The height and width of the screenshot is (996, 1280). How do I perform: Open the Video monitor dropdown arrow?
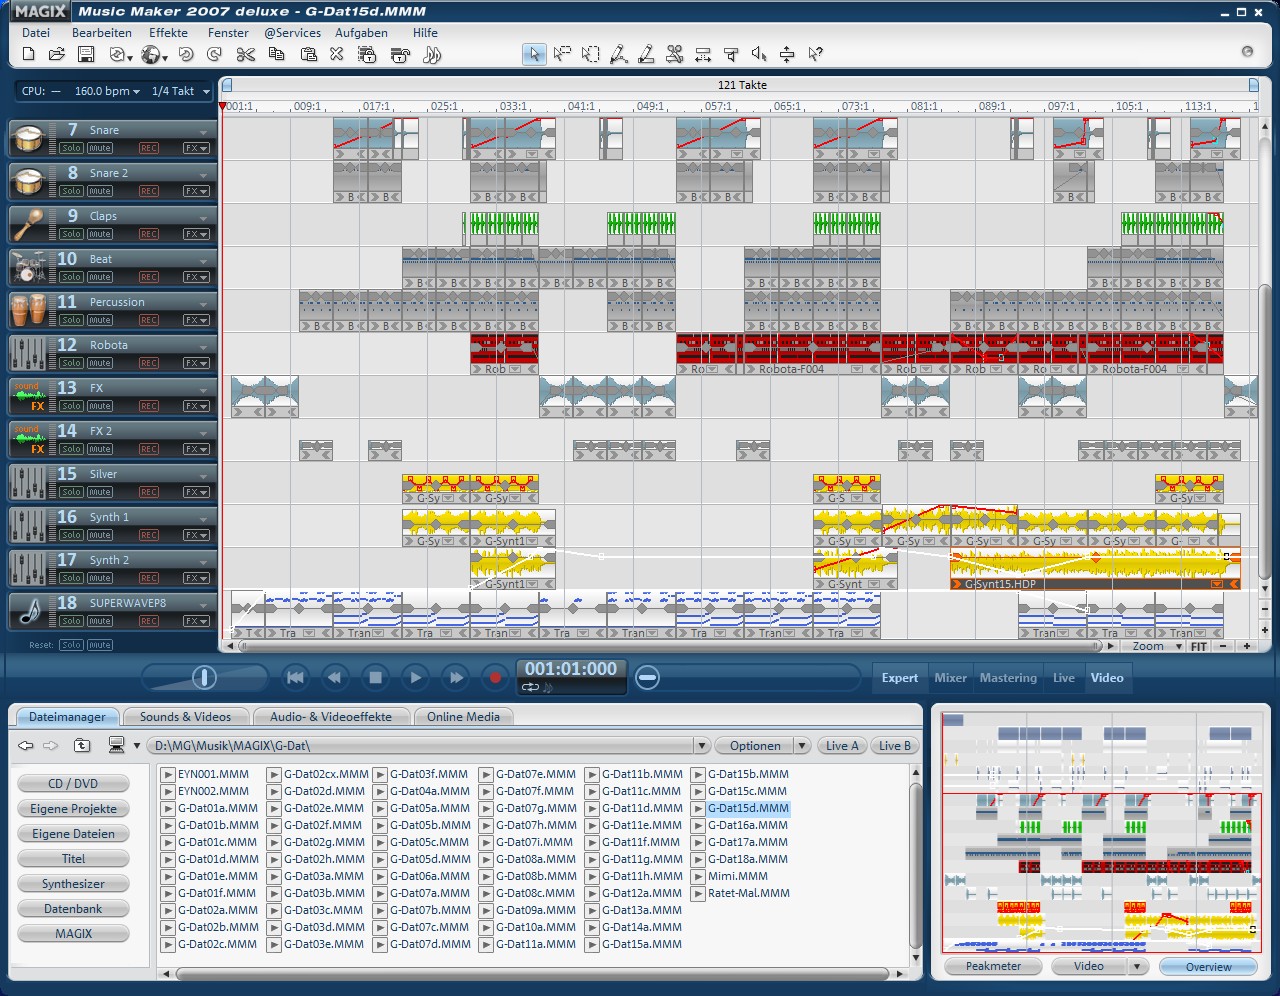(1137, 966)
